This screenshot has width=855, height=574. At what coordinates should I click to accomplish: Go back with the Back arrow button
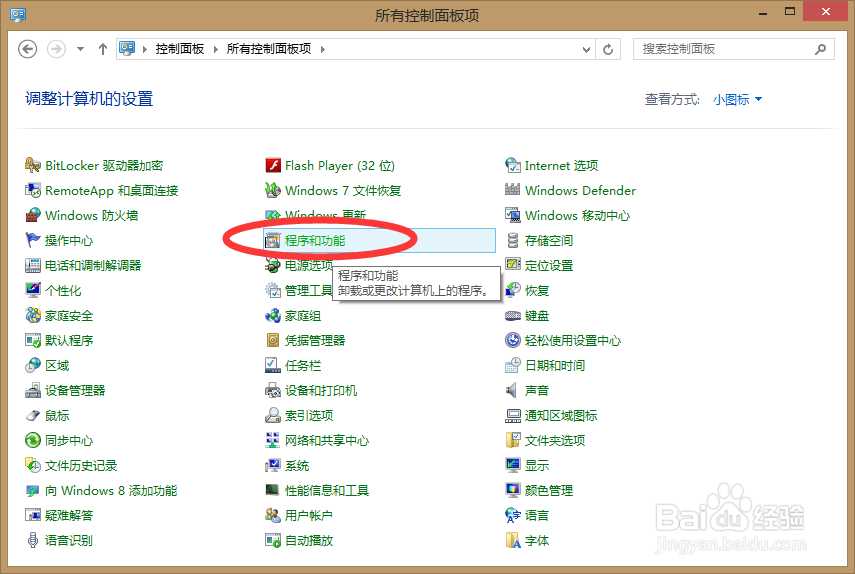coord(28,49)
